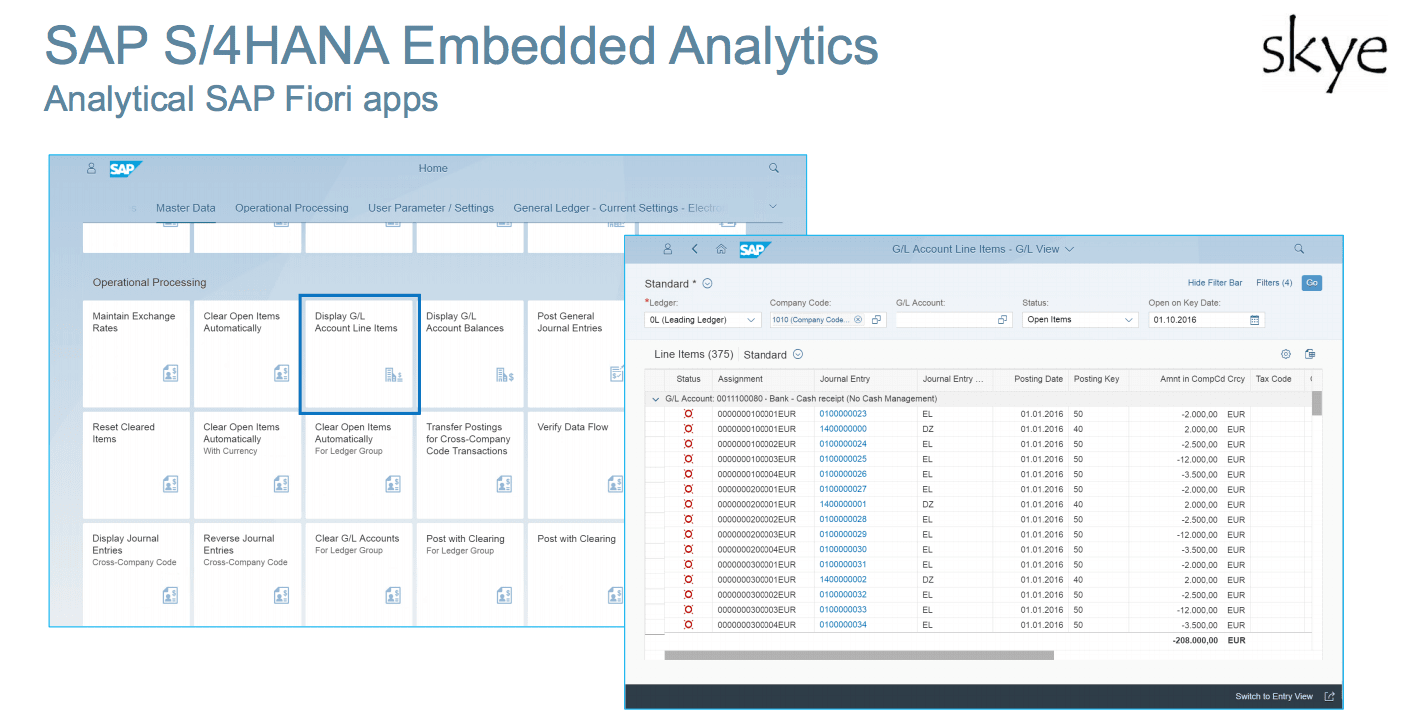Open table settings gear icon

[1286, 354]
